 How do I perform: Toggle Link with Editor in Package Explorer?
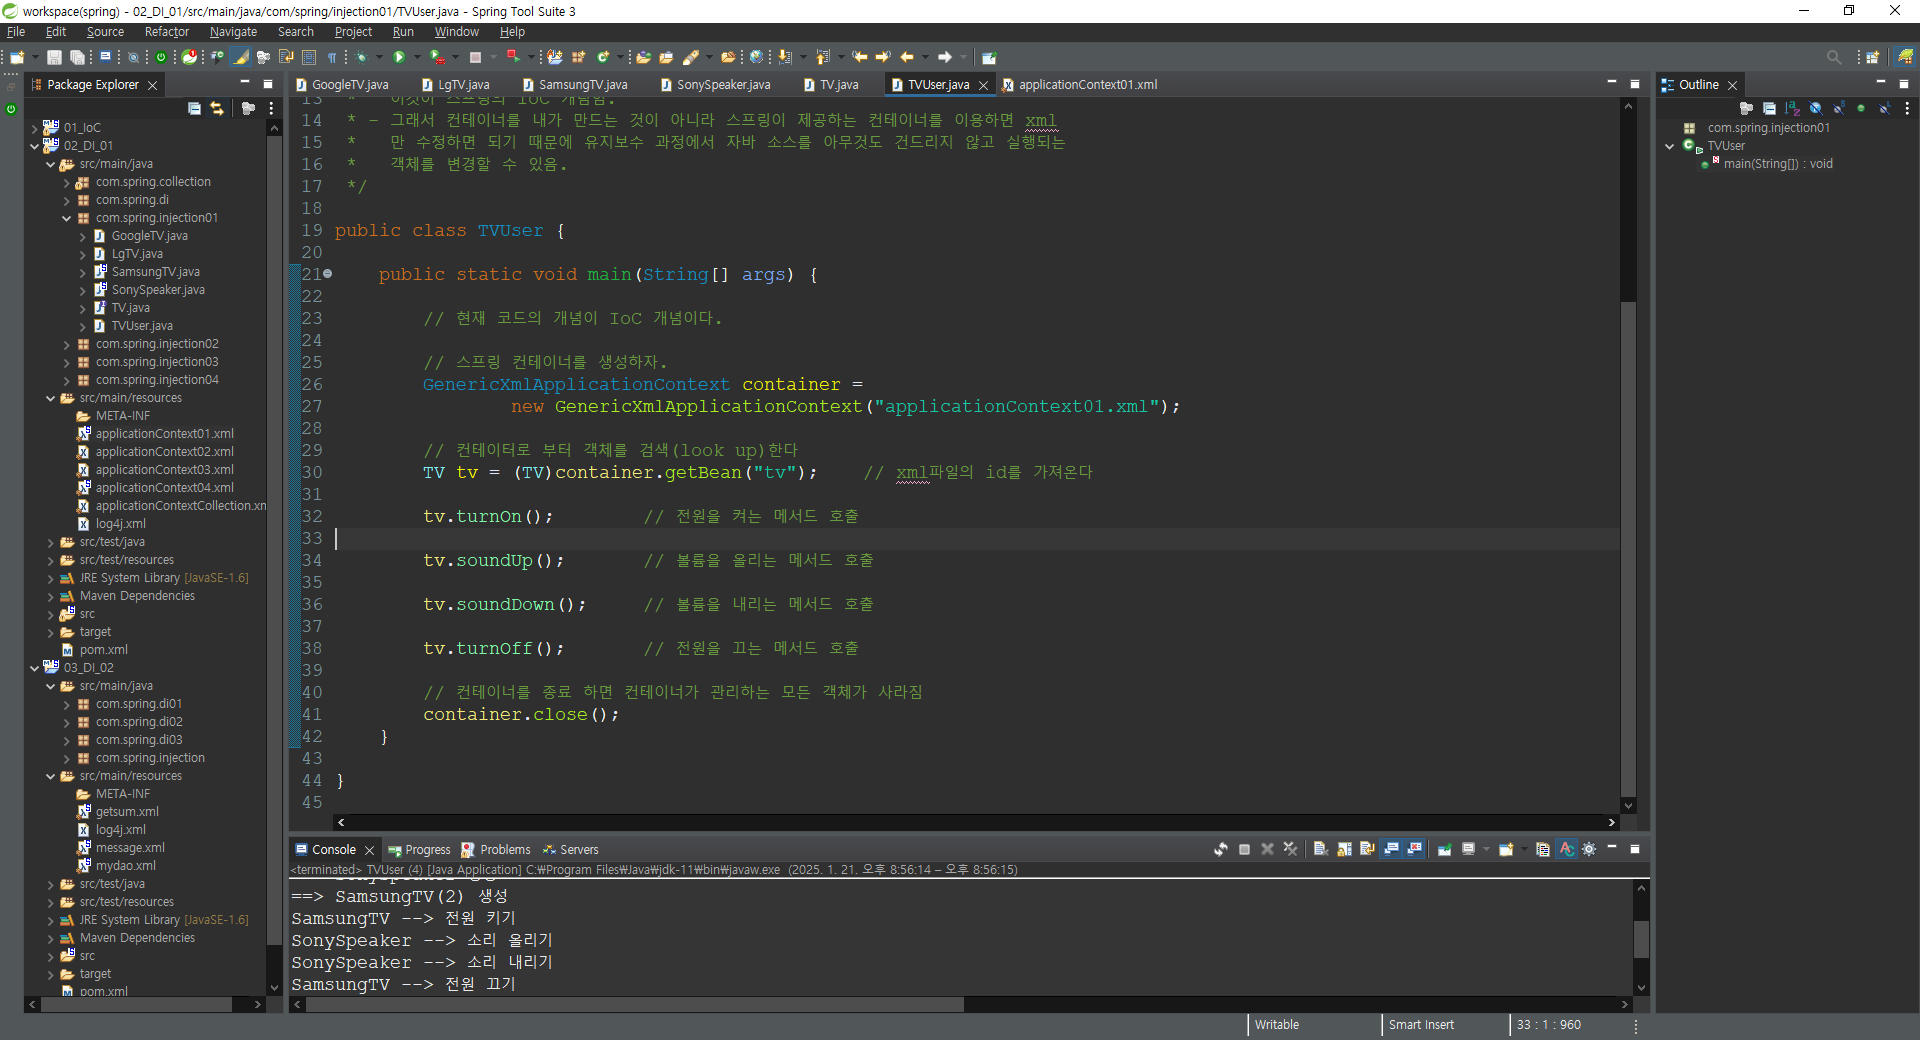tap(217, 108)
